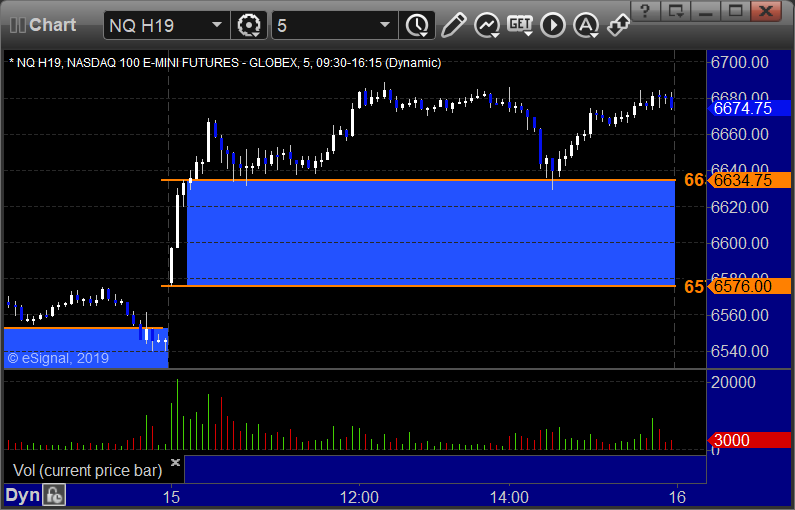Click the 6540.00 price axis label
Screen dimensions: 795x510
(x=739, y=351)
